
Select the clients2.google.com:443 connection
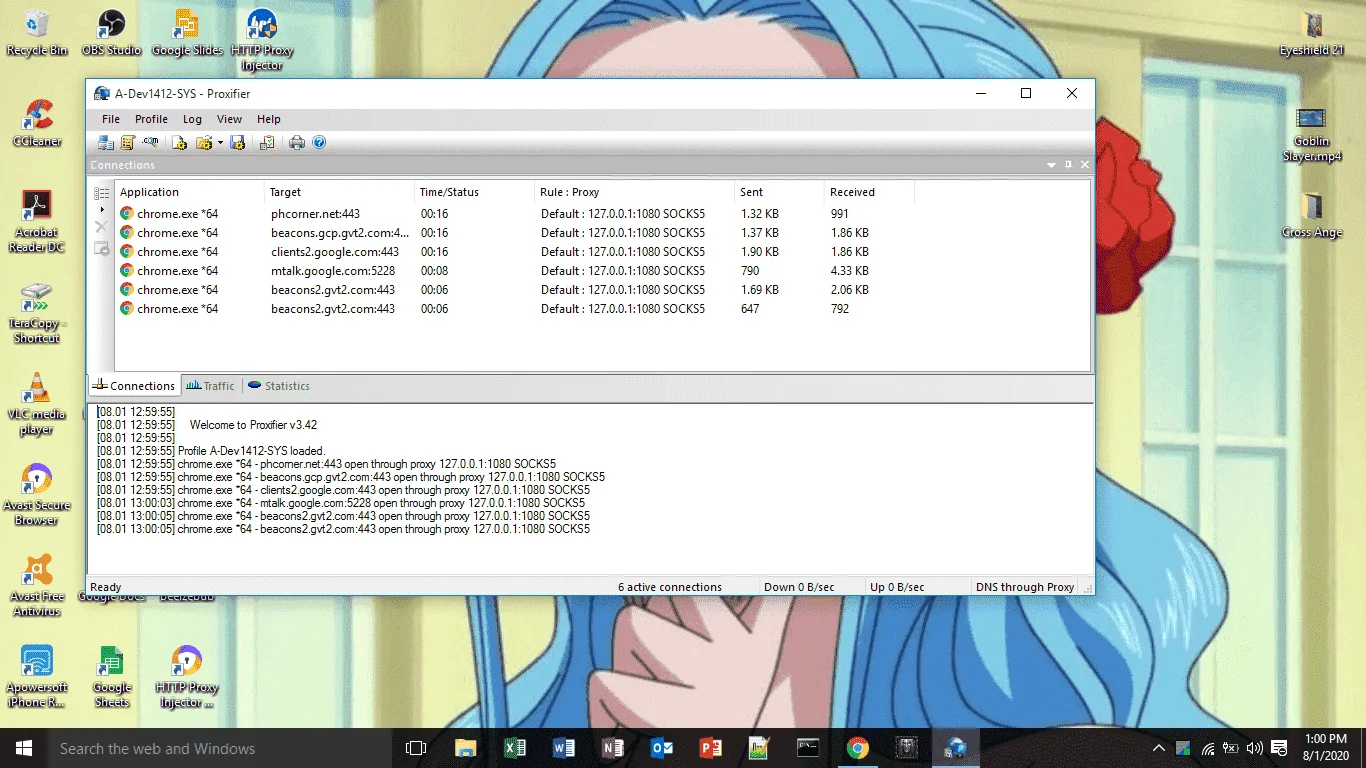602,252
